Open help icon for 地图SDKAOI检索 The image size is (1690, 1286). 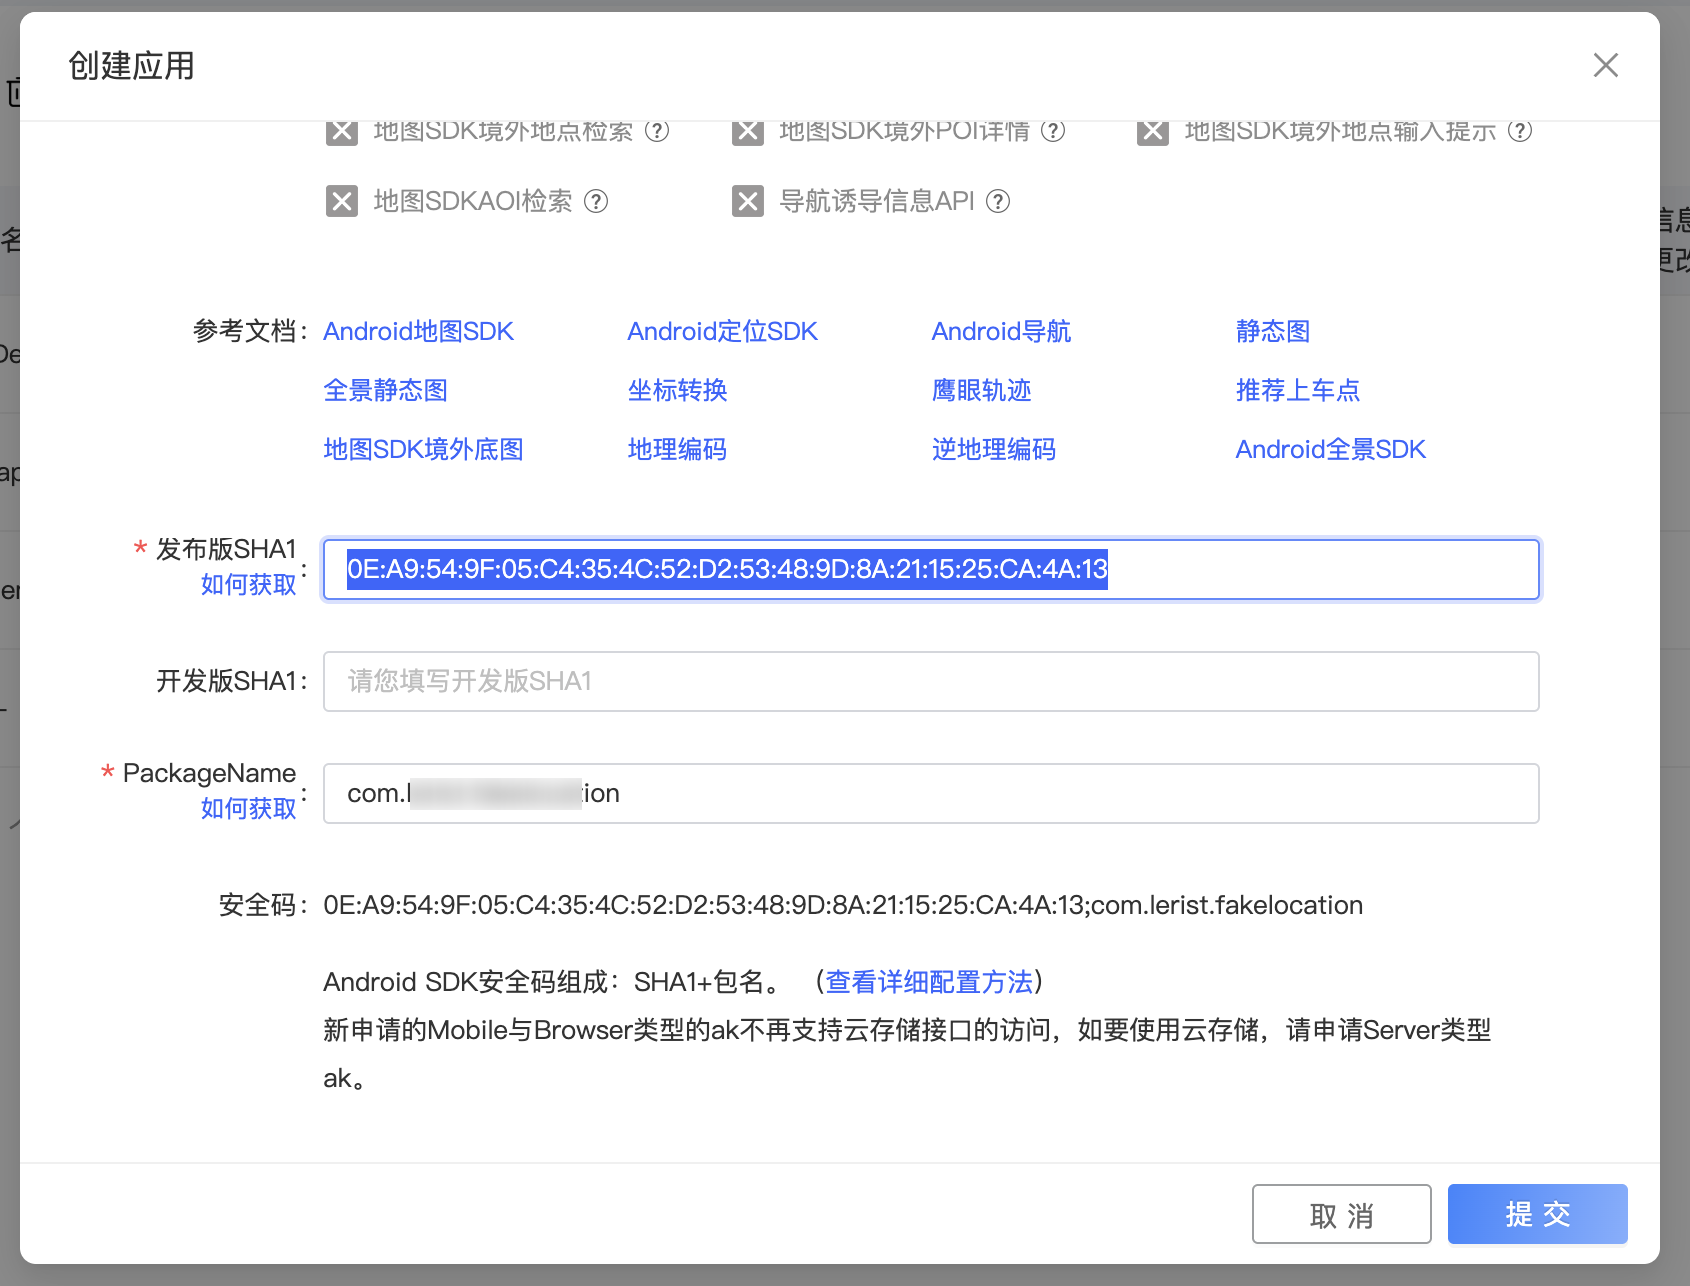click(x=596, y=201)
